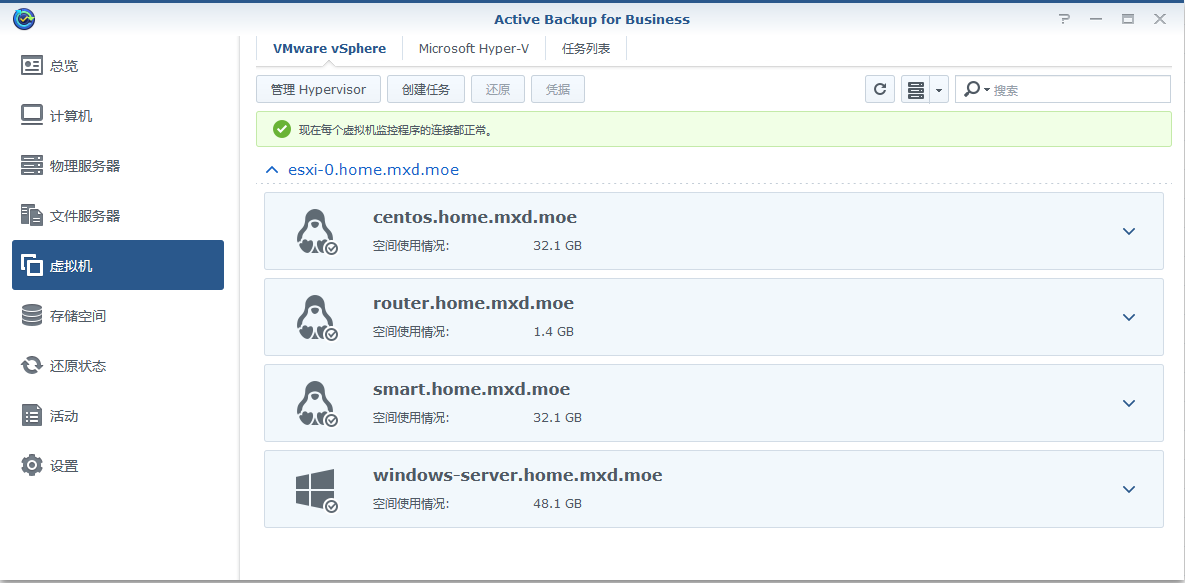Click the 文件服务器 file server icon
This screenshot has width=1185, height=583.
(x=31, y=216)
